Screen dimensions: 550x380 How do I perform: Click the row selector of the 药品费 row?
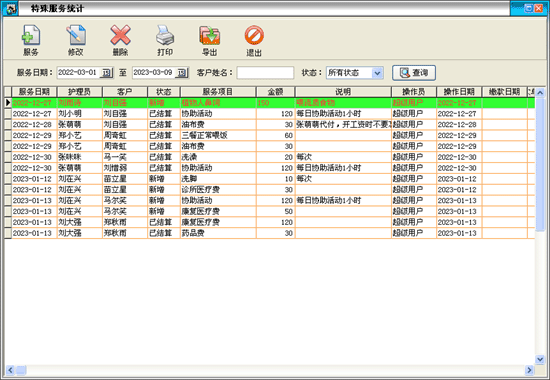pos(8,233)
